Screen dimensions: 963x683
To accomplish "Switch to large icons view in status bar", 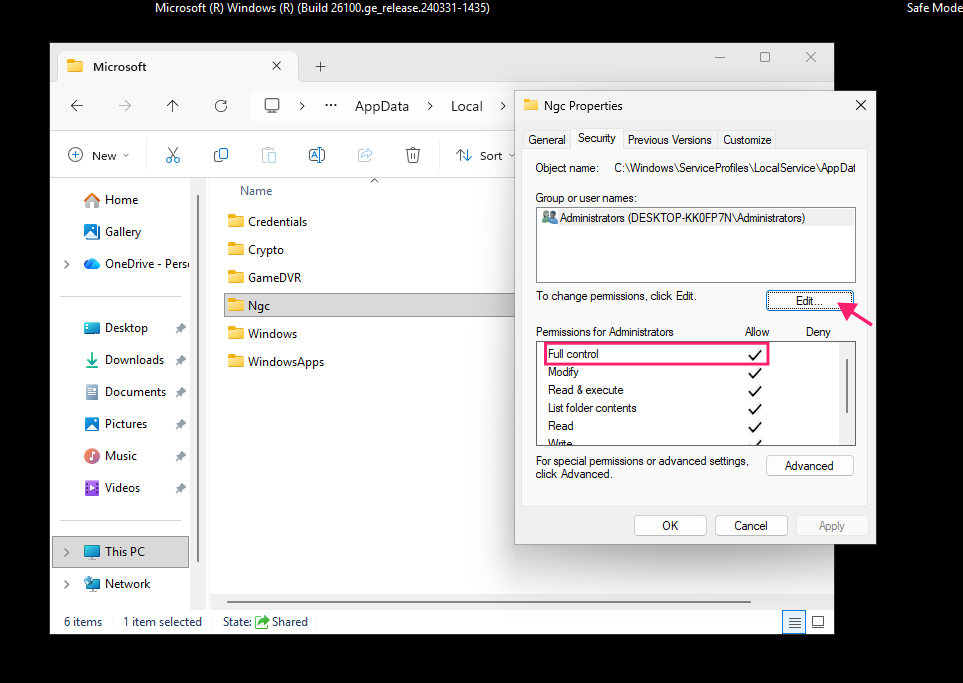I will point(818,622).
